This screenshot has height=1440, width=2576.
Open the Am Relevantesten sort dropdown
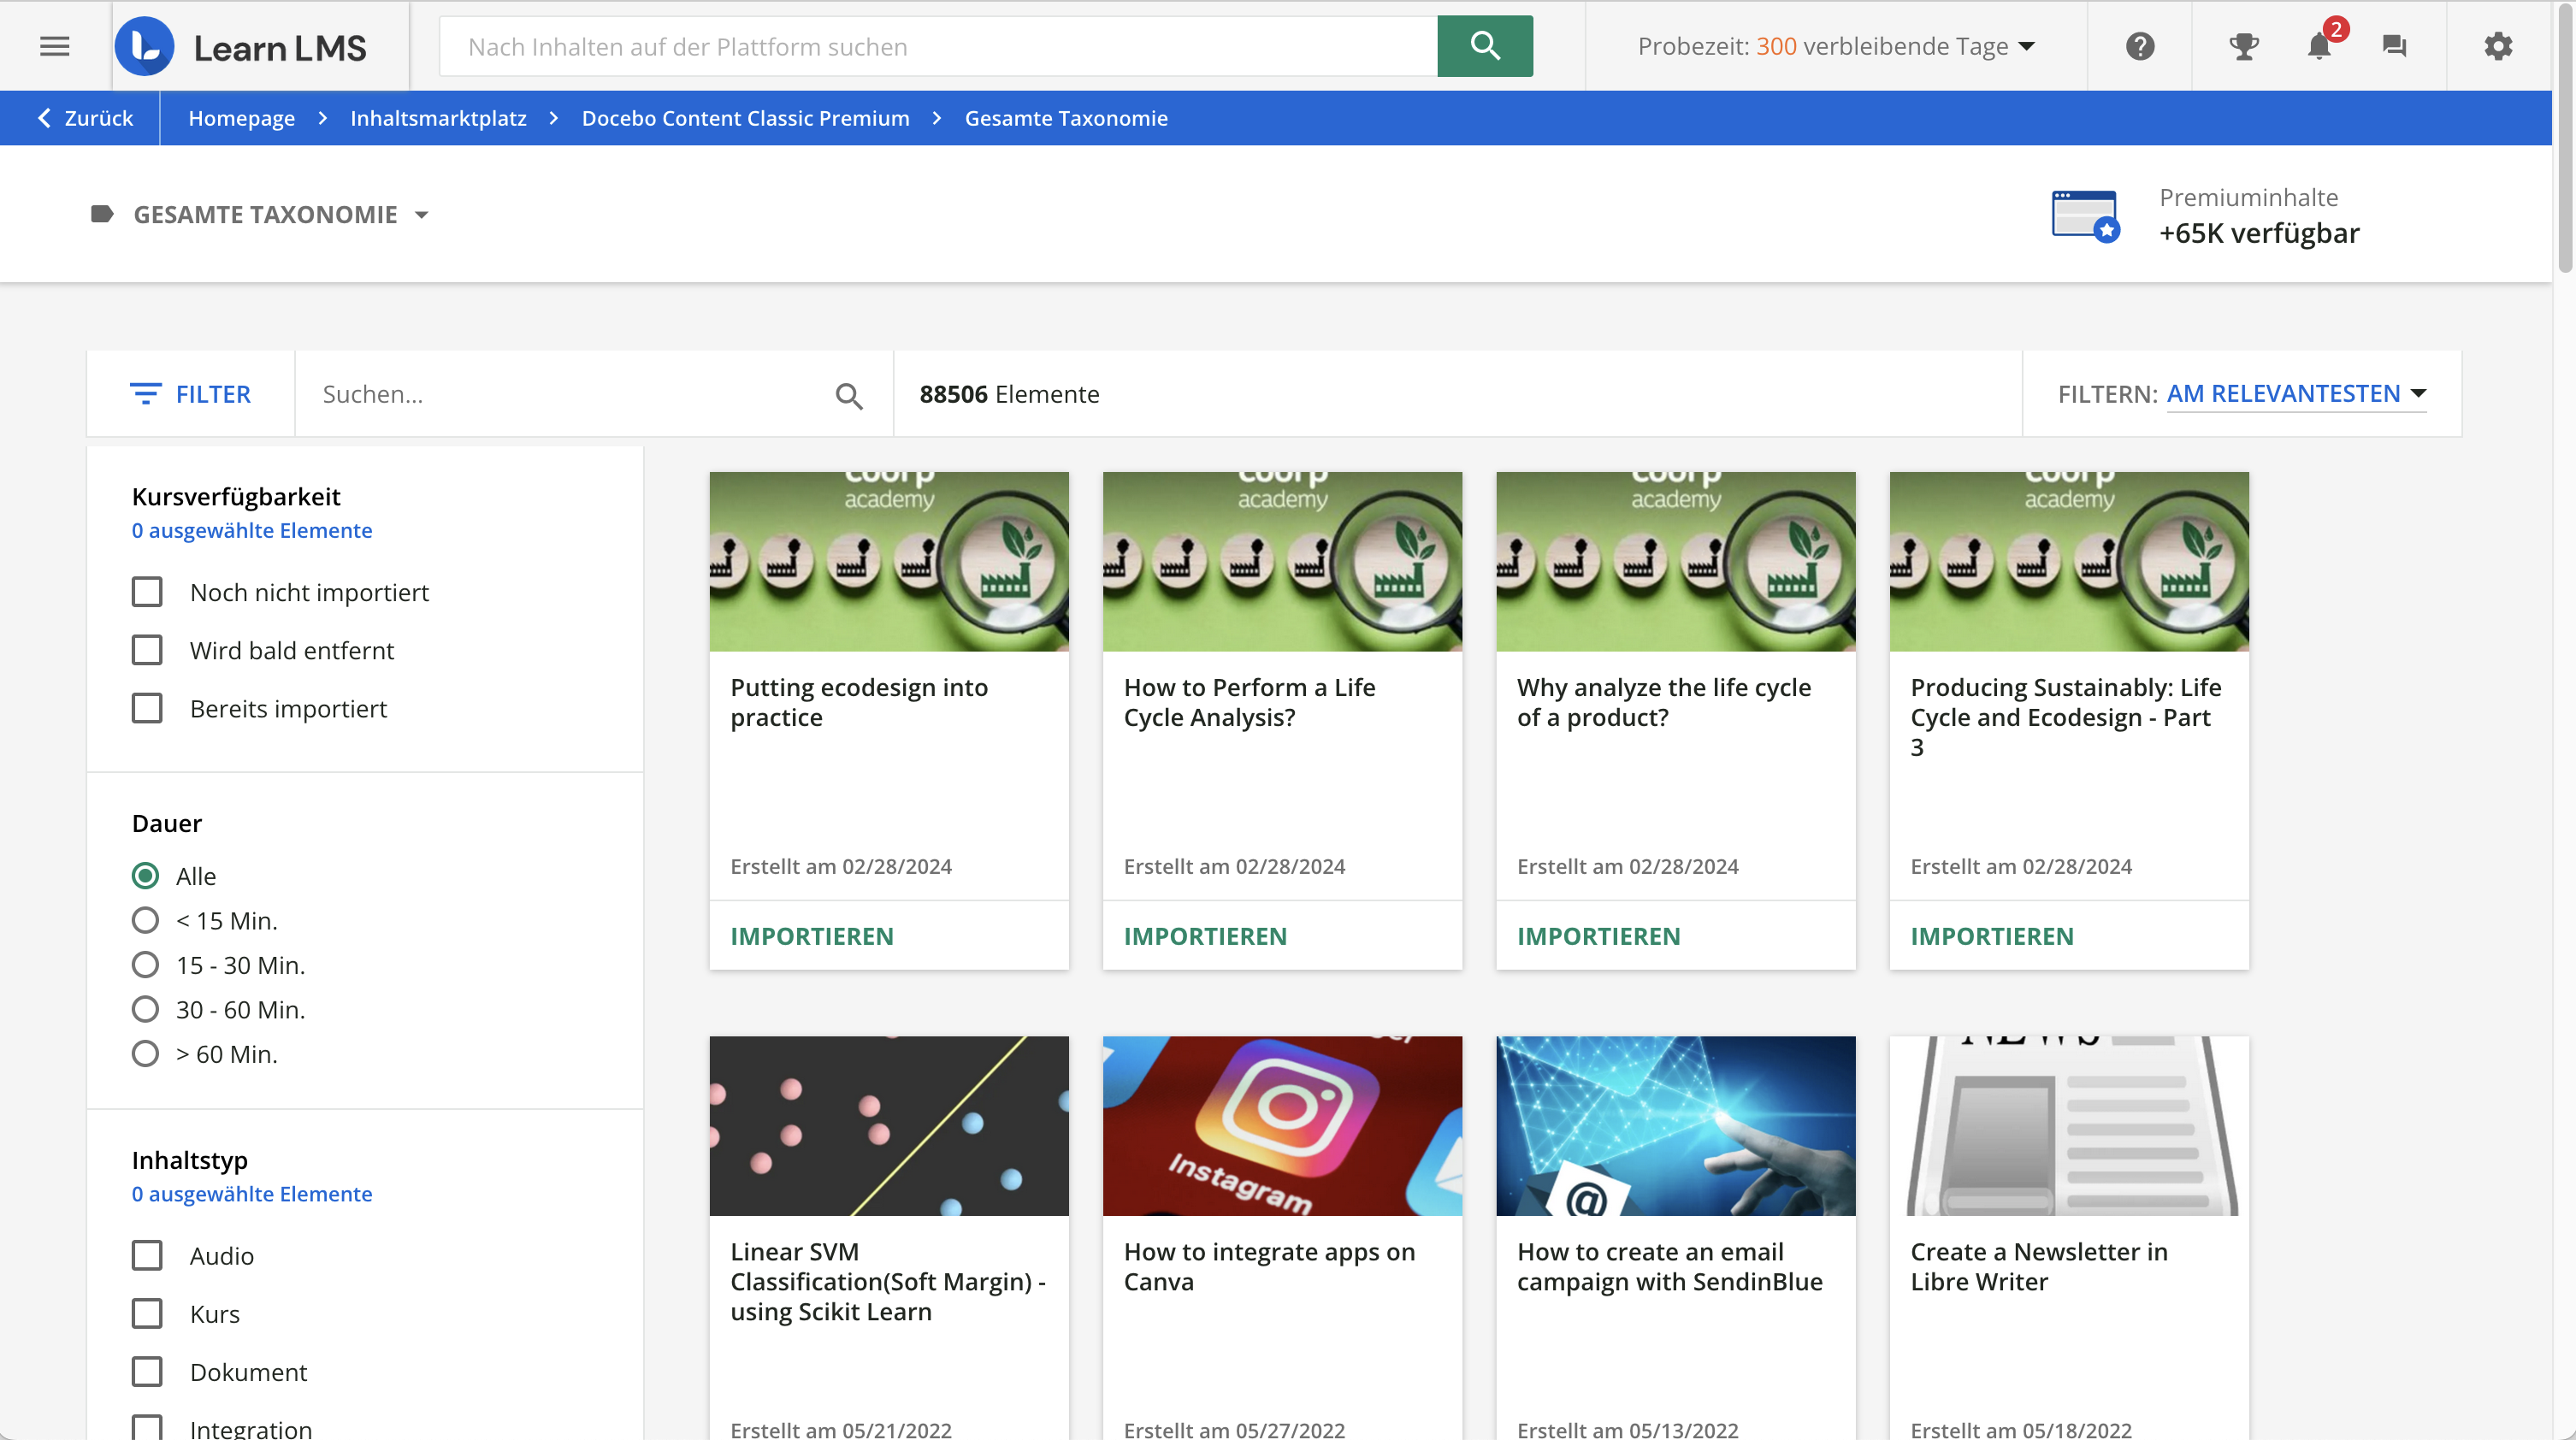(x=2296, y=394)
